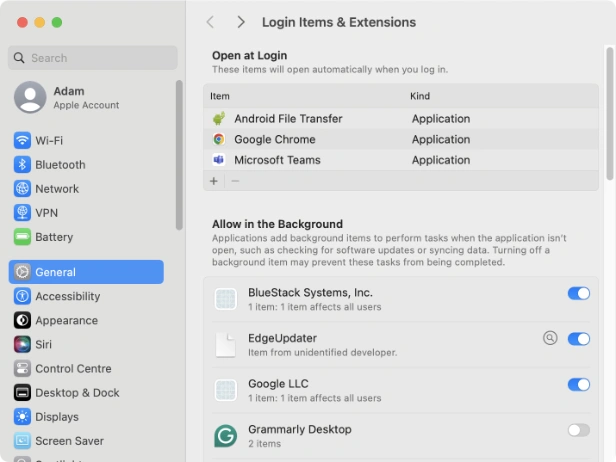Turn off the EdgeUpdater background item
This screenshot has height=462, width=616.
click(x=578, y=339)
